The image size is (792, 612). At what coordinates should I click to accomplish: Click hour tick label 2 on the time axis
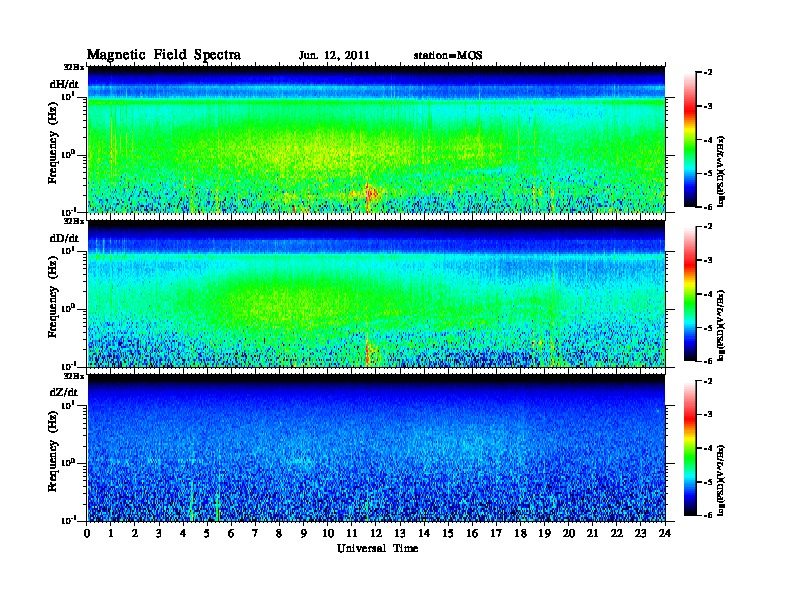click(x=135, y=534)
